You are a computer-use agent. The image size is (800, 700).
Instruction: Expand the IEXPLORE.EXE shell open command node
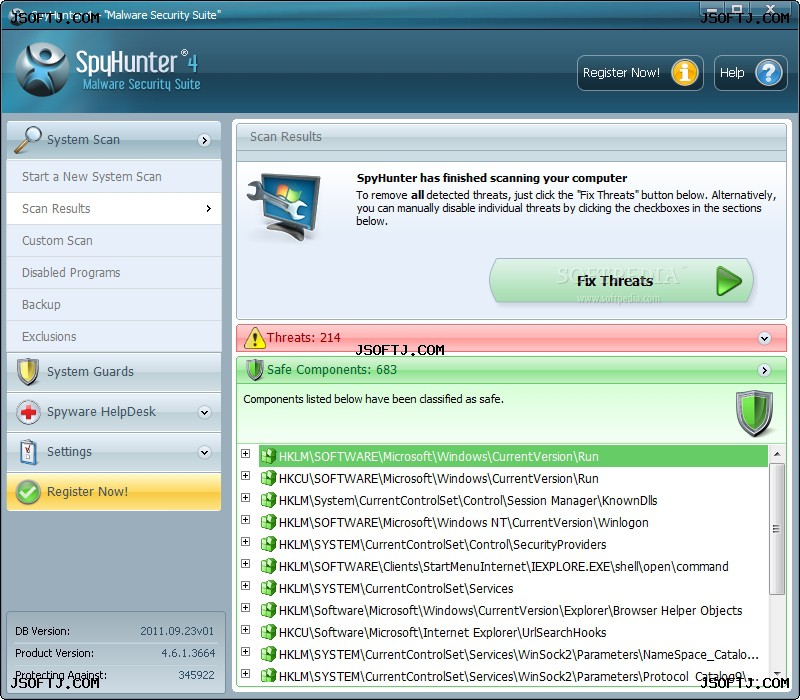pos(246,563)
